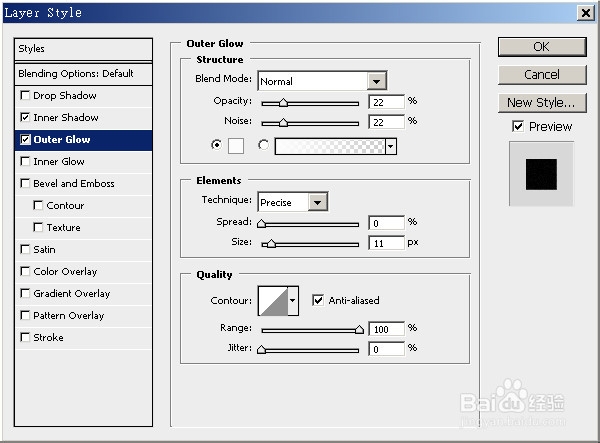The image size is (600, 443).
Task: Uncheck the Inner Shadow checkbox
Action: [25, 117]
